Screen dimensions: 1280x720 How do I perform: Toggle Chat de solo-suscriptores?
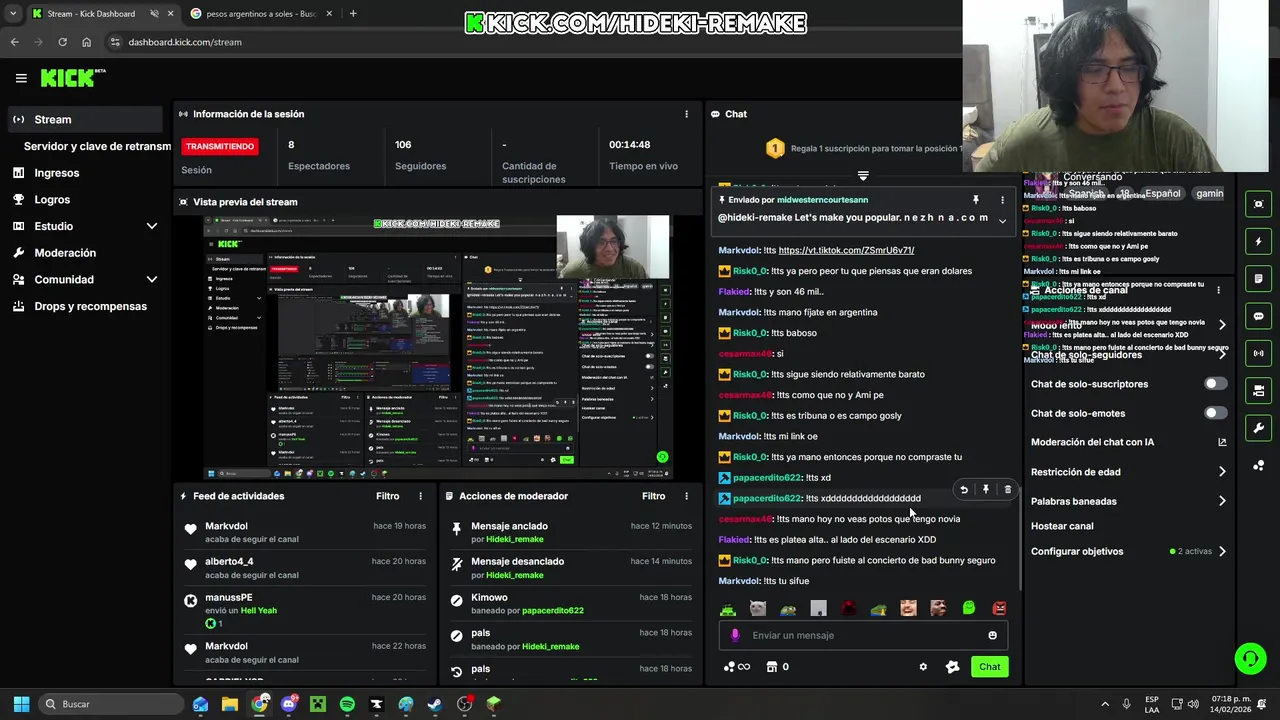pyautogui.click(x=1215, y=384)
